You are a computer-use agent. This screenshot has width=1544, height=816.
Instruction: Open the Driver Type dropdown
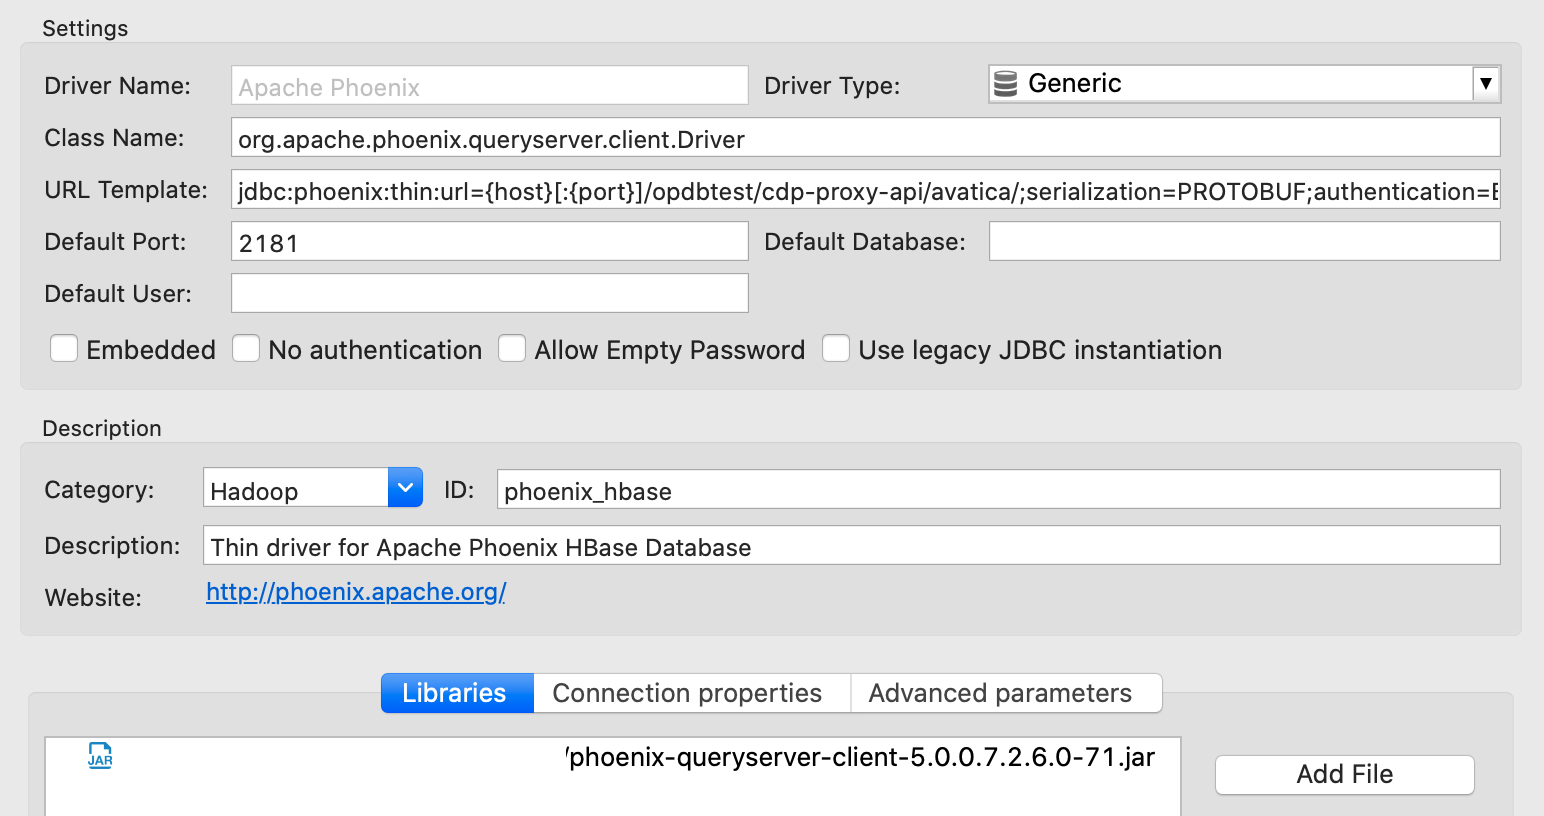[x=1487, y=83]
